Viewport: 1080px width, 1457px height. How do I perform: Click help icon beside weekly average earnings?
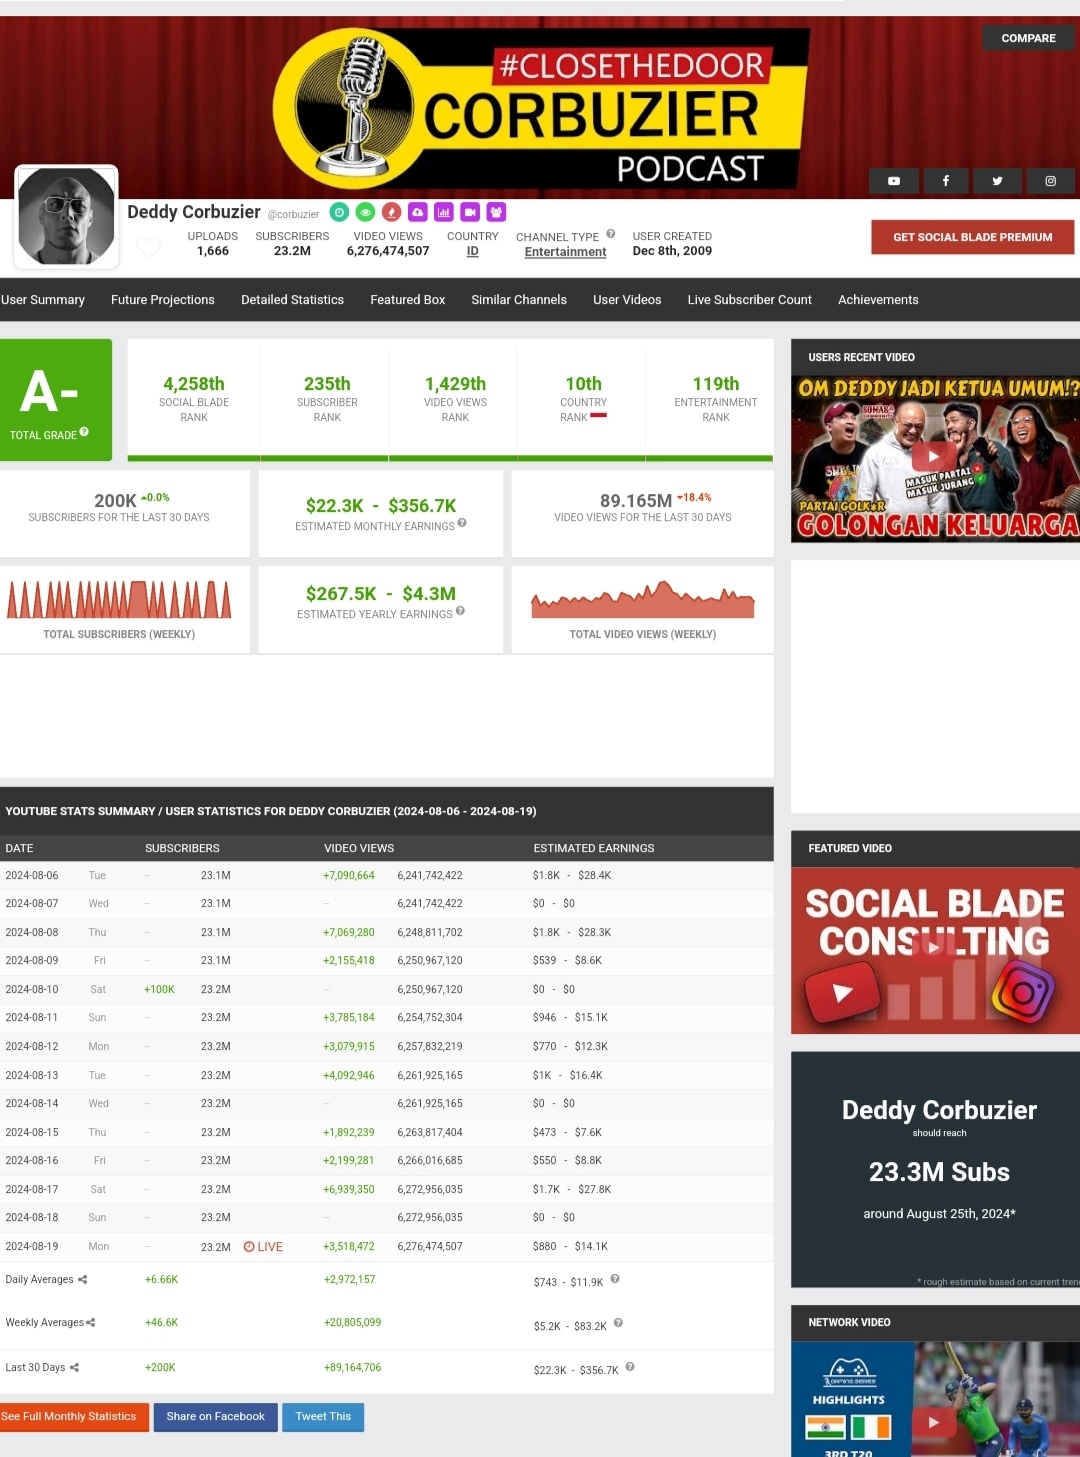coord(618,1323)
